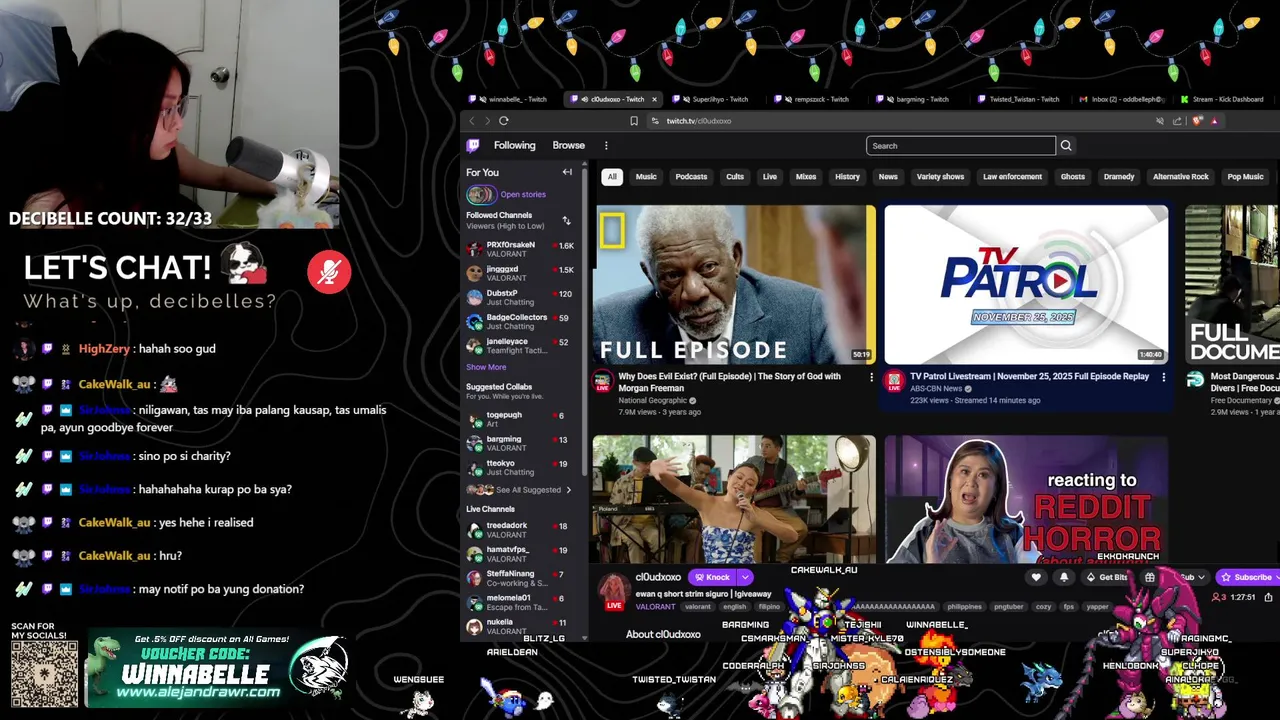The height and width of the screenshot is (720, 1280).
Task: Click the Get Bits button
Action: [1107, 577]
